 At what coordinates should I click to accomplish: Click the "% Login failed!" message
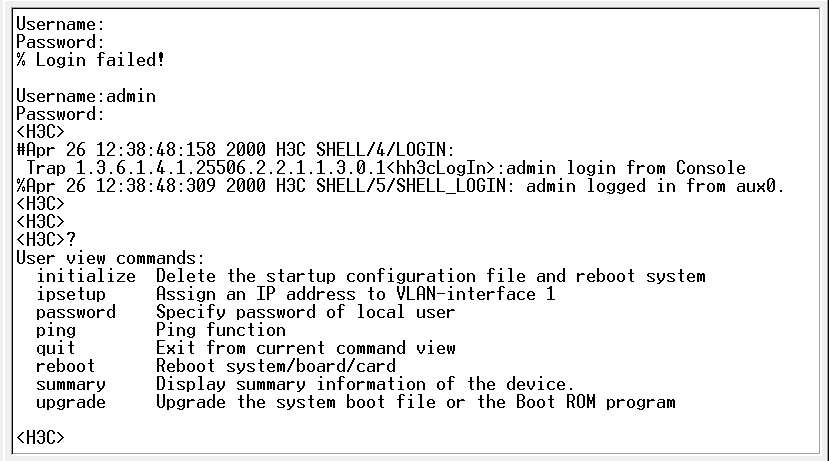coord(91,60)
